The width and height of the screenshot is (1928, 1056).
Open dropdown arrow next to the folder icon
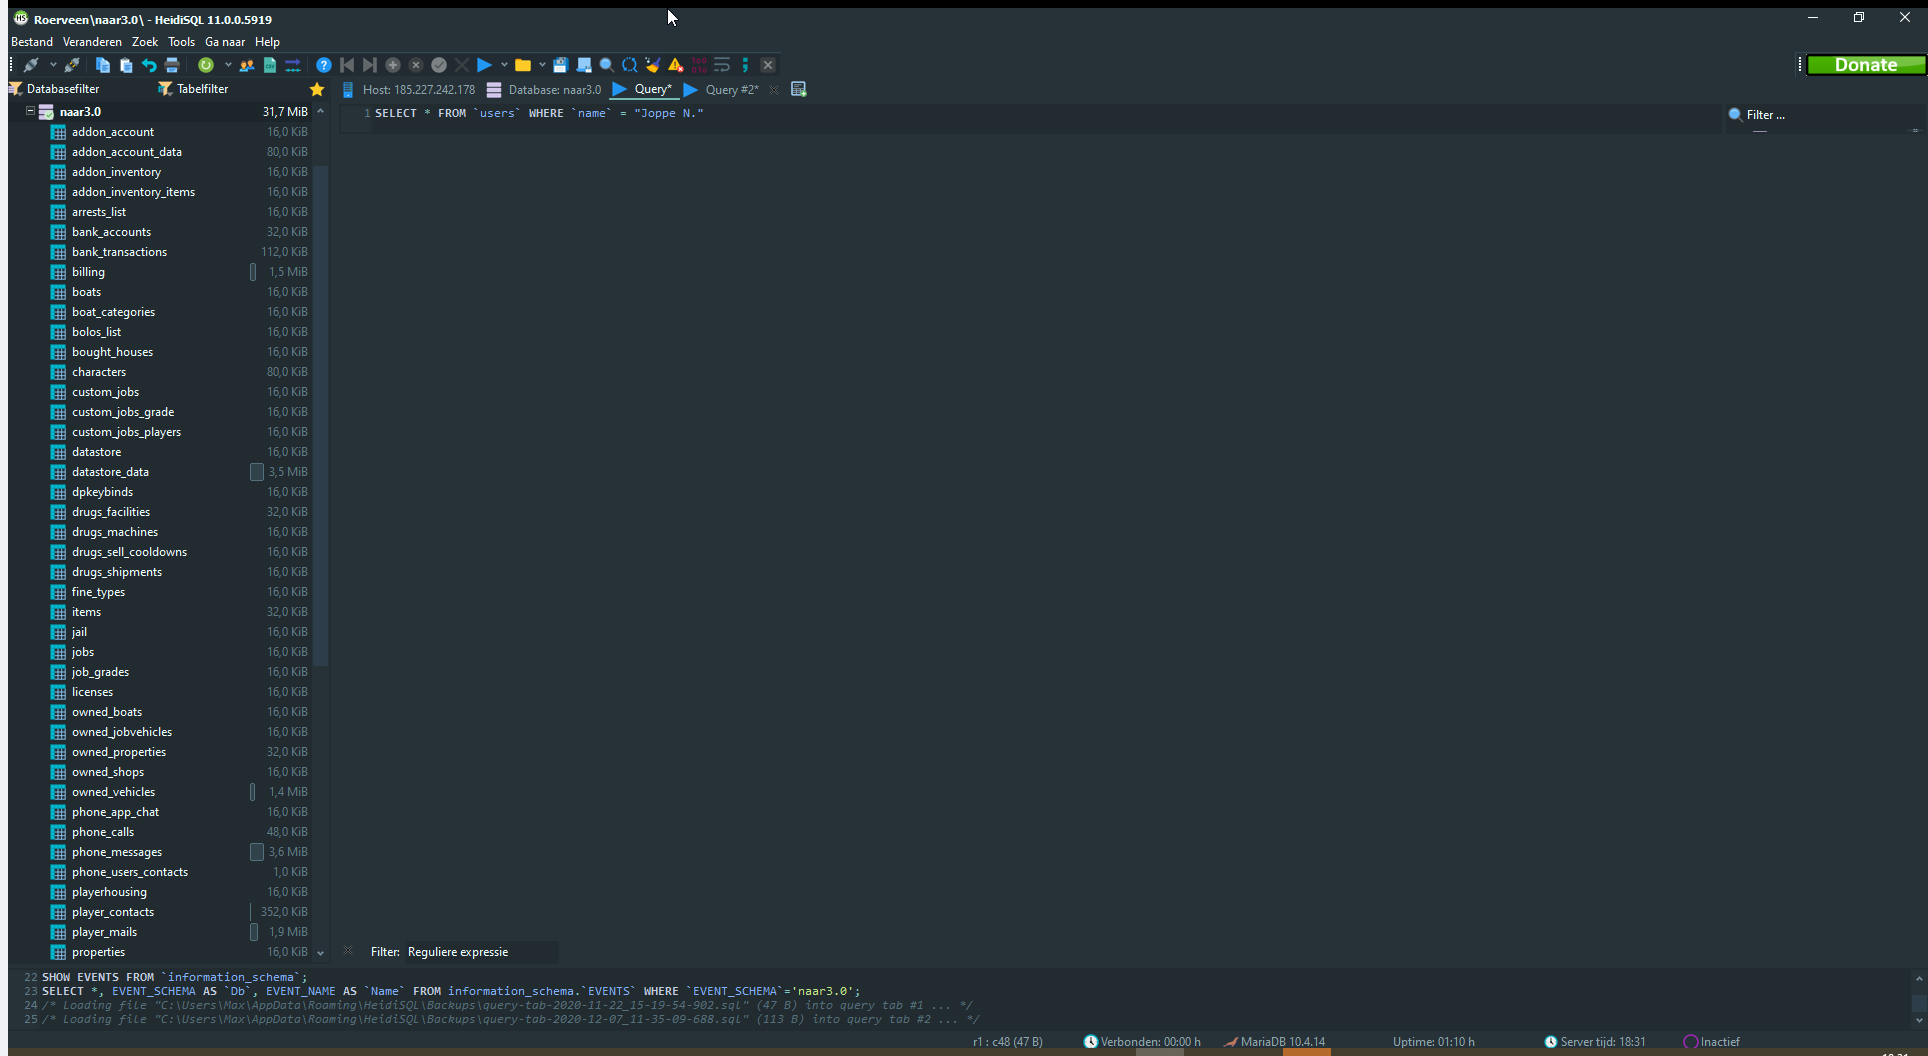542,65
